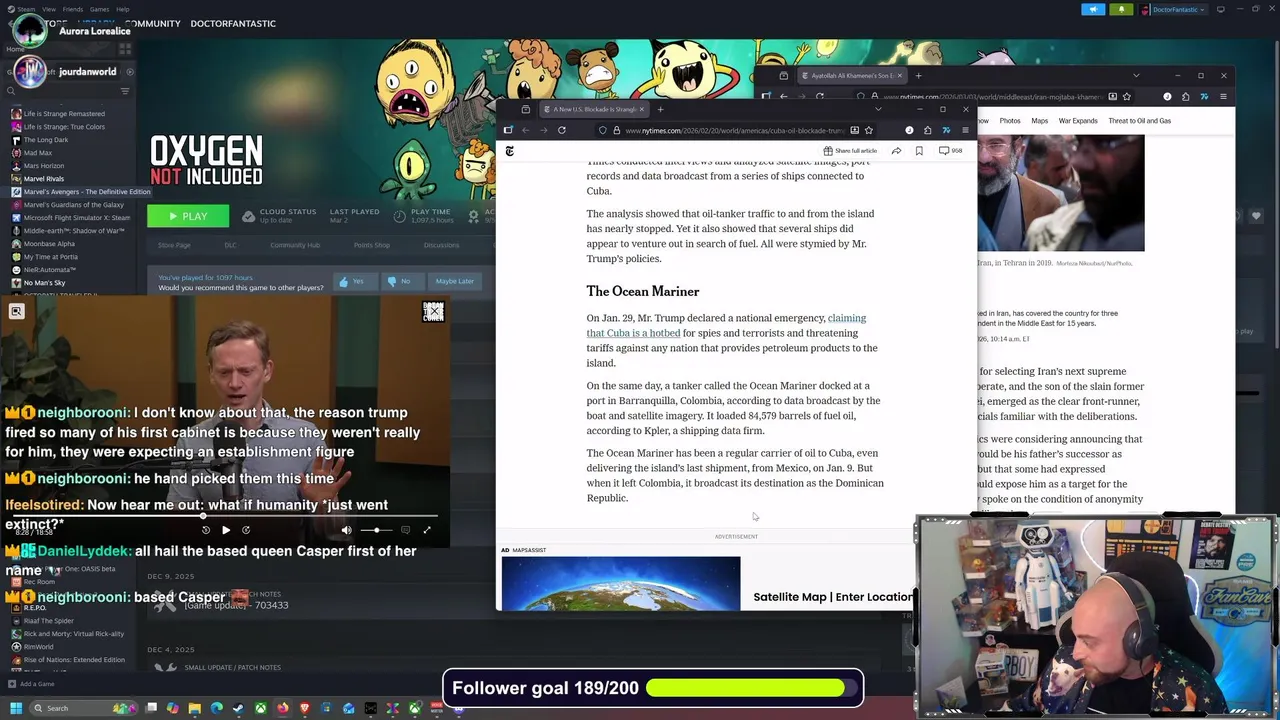Select No Man's Sky in library list
This screenshot has height=720, width=1280.
pos(44,283)
